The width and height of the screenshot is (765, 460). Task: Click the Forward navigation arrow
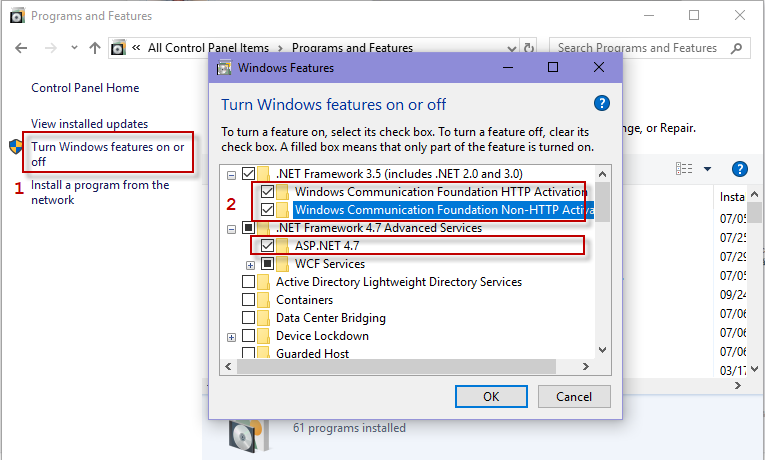pos(50,48)
